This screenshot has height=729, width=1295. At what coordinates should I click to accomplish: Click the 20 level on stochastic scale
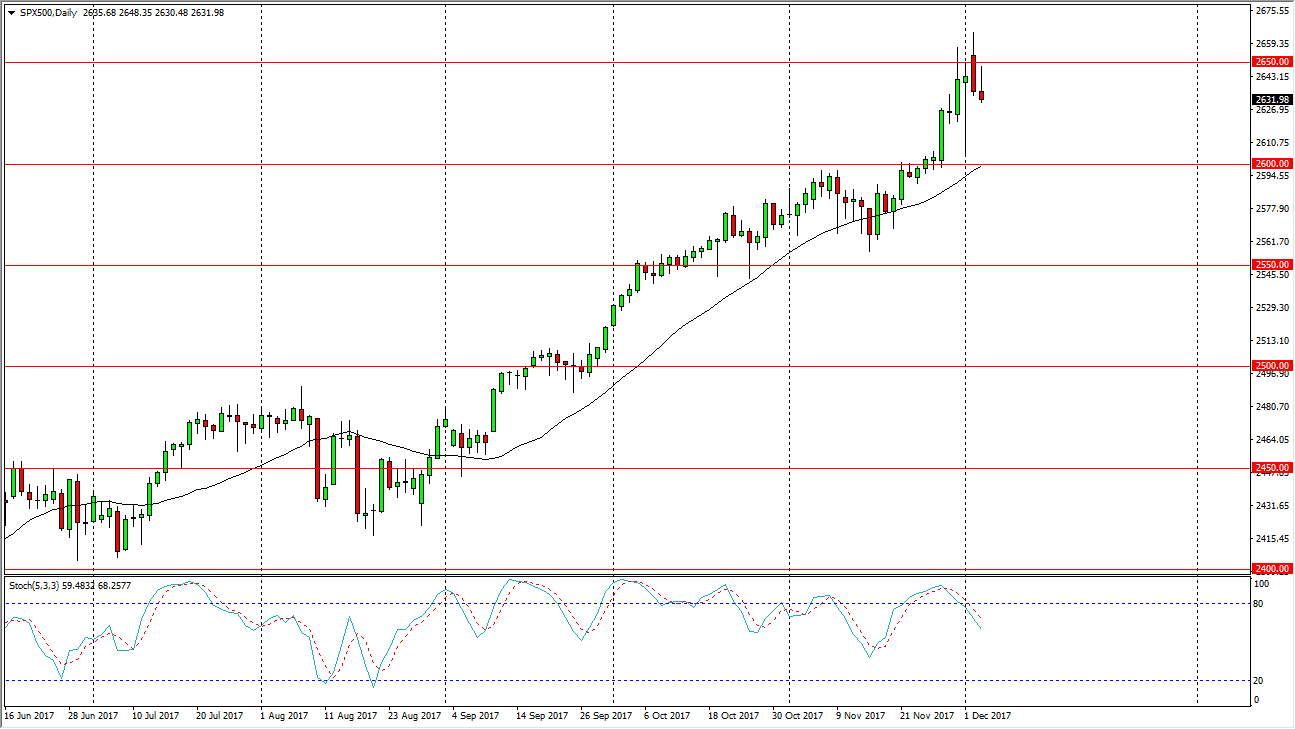tap(1258, 681)
